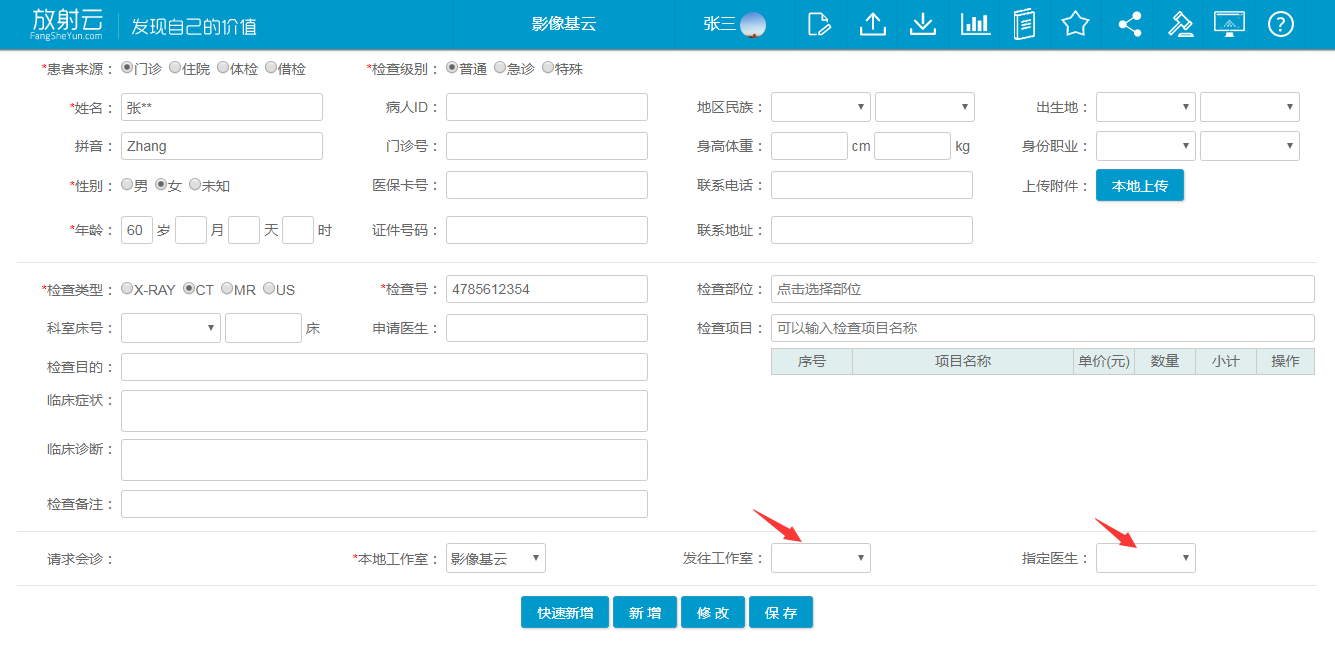Click the 本地上传 upload button
The width and height of the screenshot is (1335, 656).
coord(1139,186)
